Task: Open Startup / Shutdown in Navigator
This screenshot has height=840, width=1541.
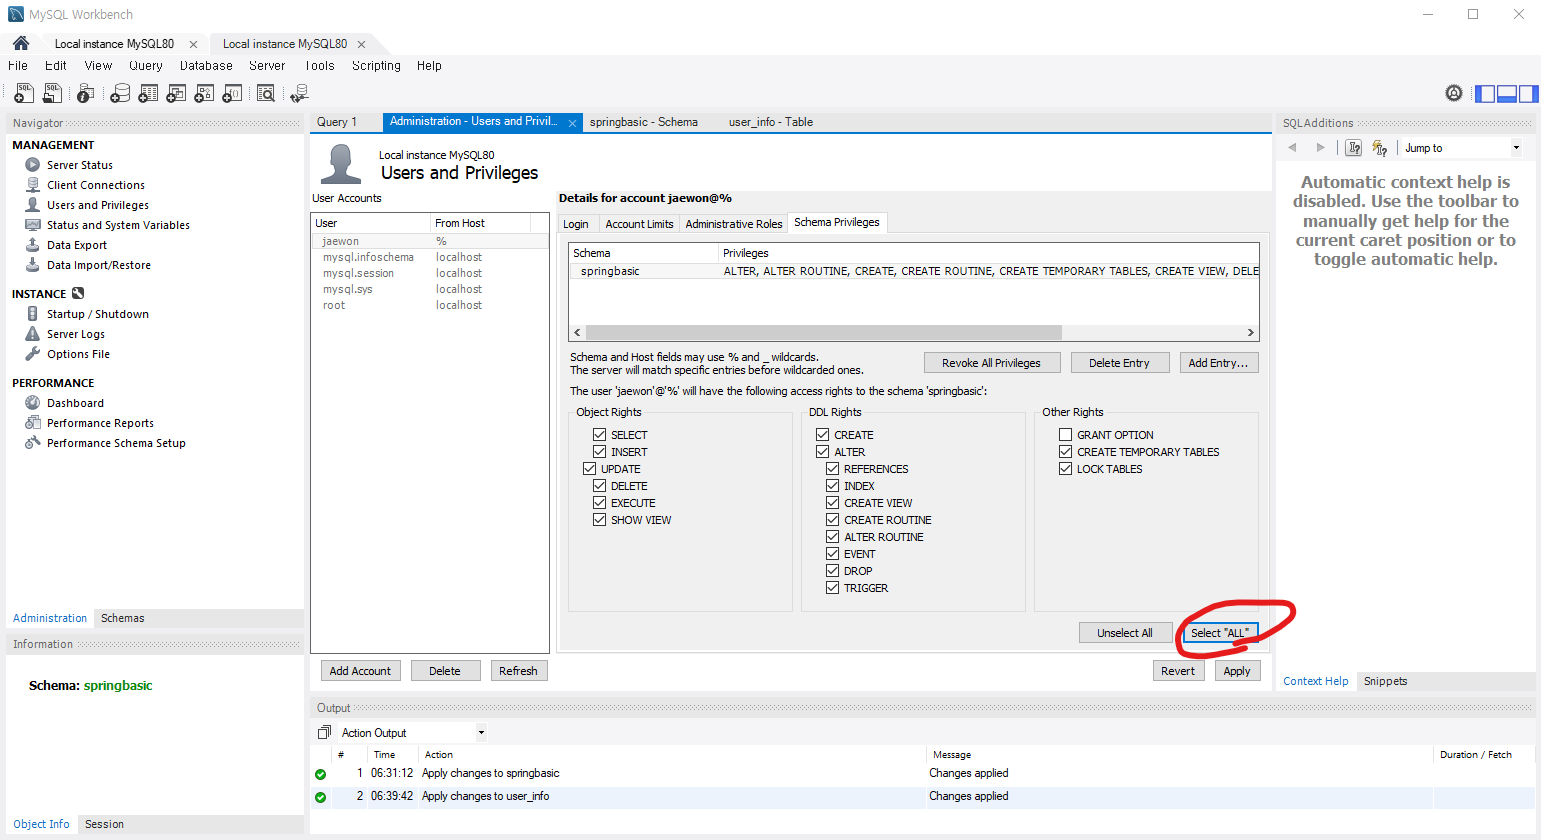Action: point(98,314)
